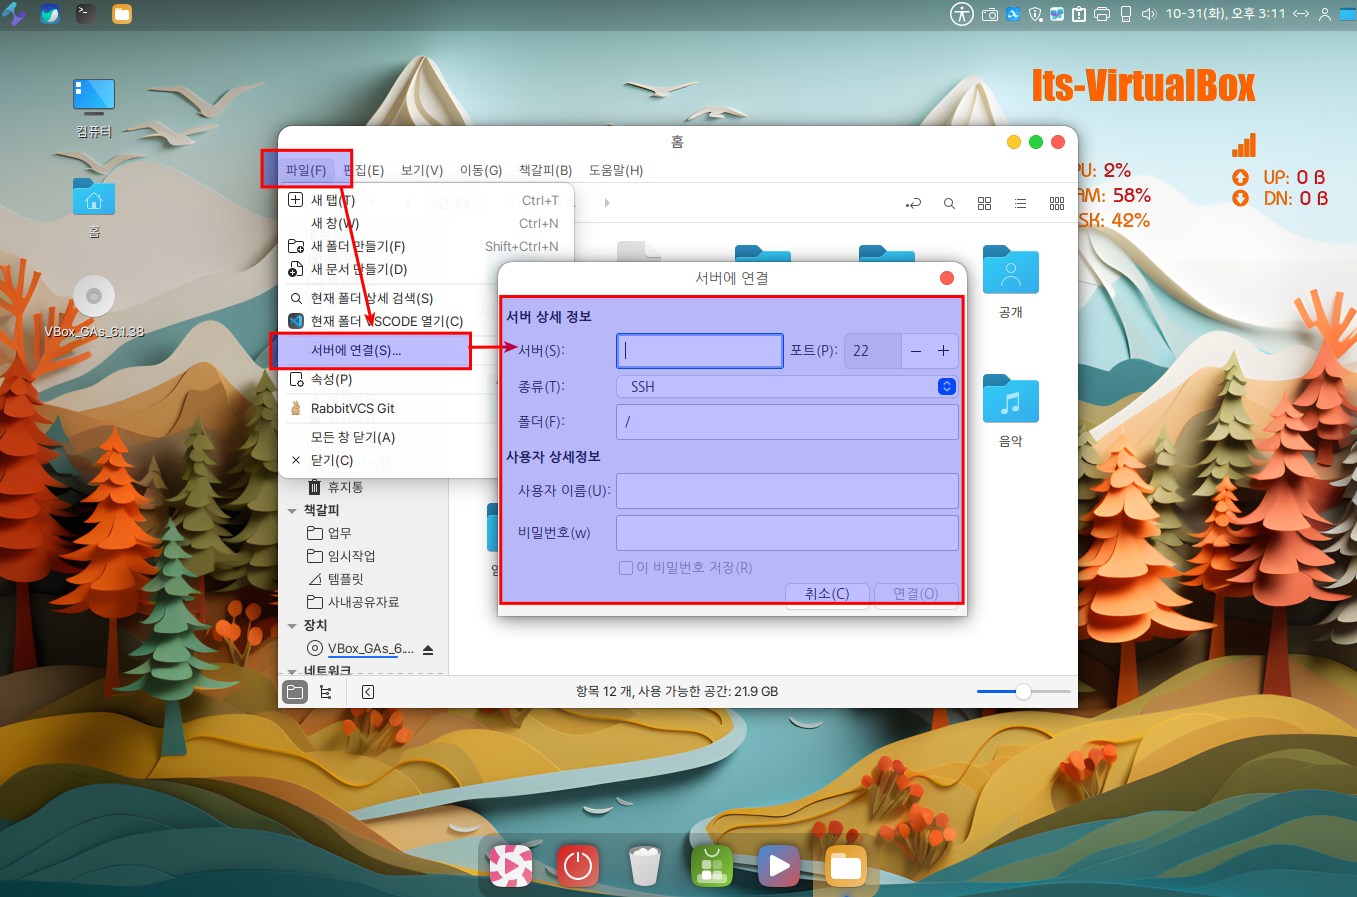Click the 폴더(F) path field
This screenshot has width=1357, height=897.
tap(787, 422)
